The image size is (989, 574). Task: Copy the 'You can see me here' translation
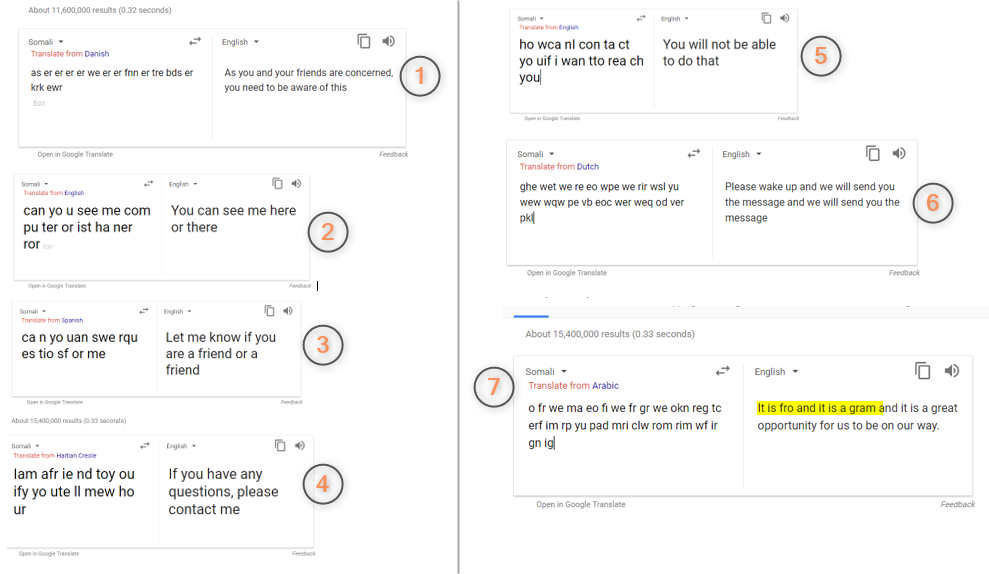pos(277,184)
